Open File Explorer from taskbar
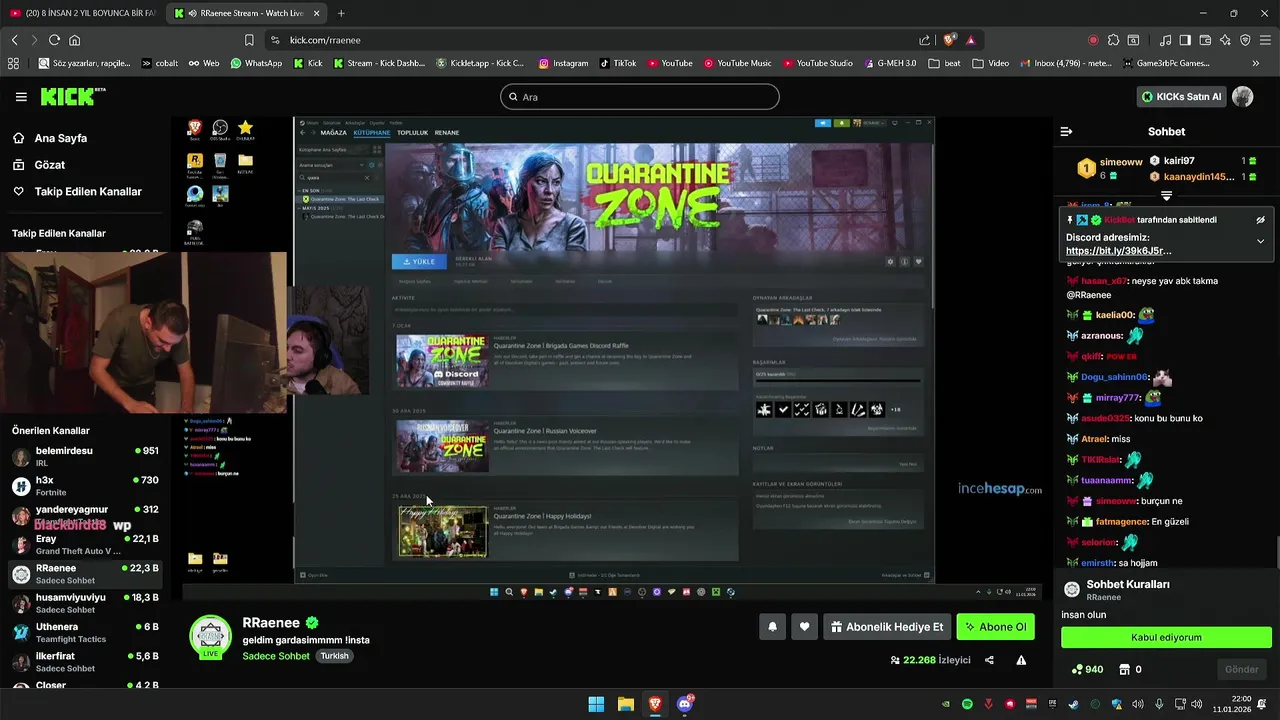This screenshot has height=720, width=1280. [625, 704]
